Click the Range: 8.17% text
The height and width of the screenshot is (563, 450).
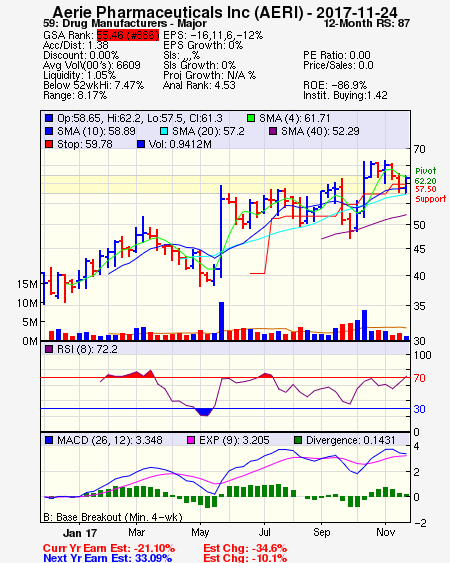pos(75,96)
